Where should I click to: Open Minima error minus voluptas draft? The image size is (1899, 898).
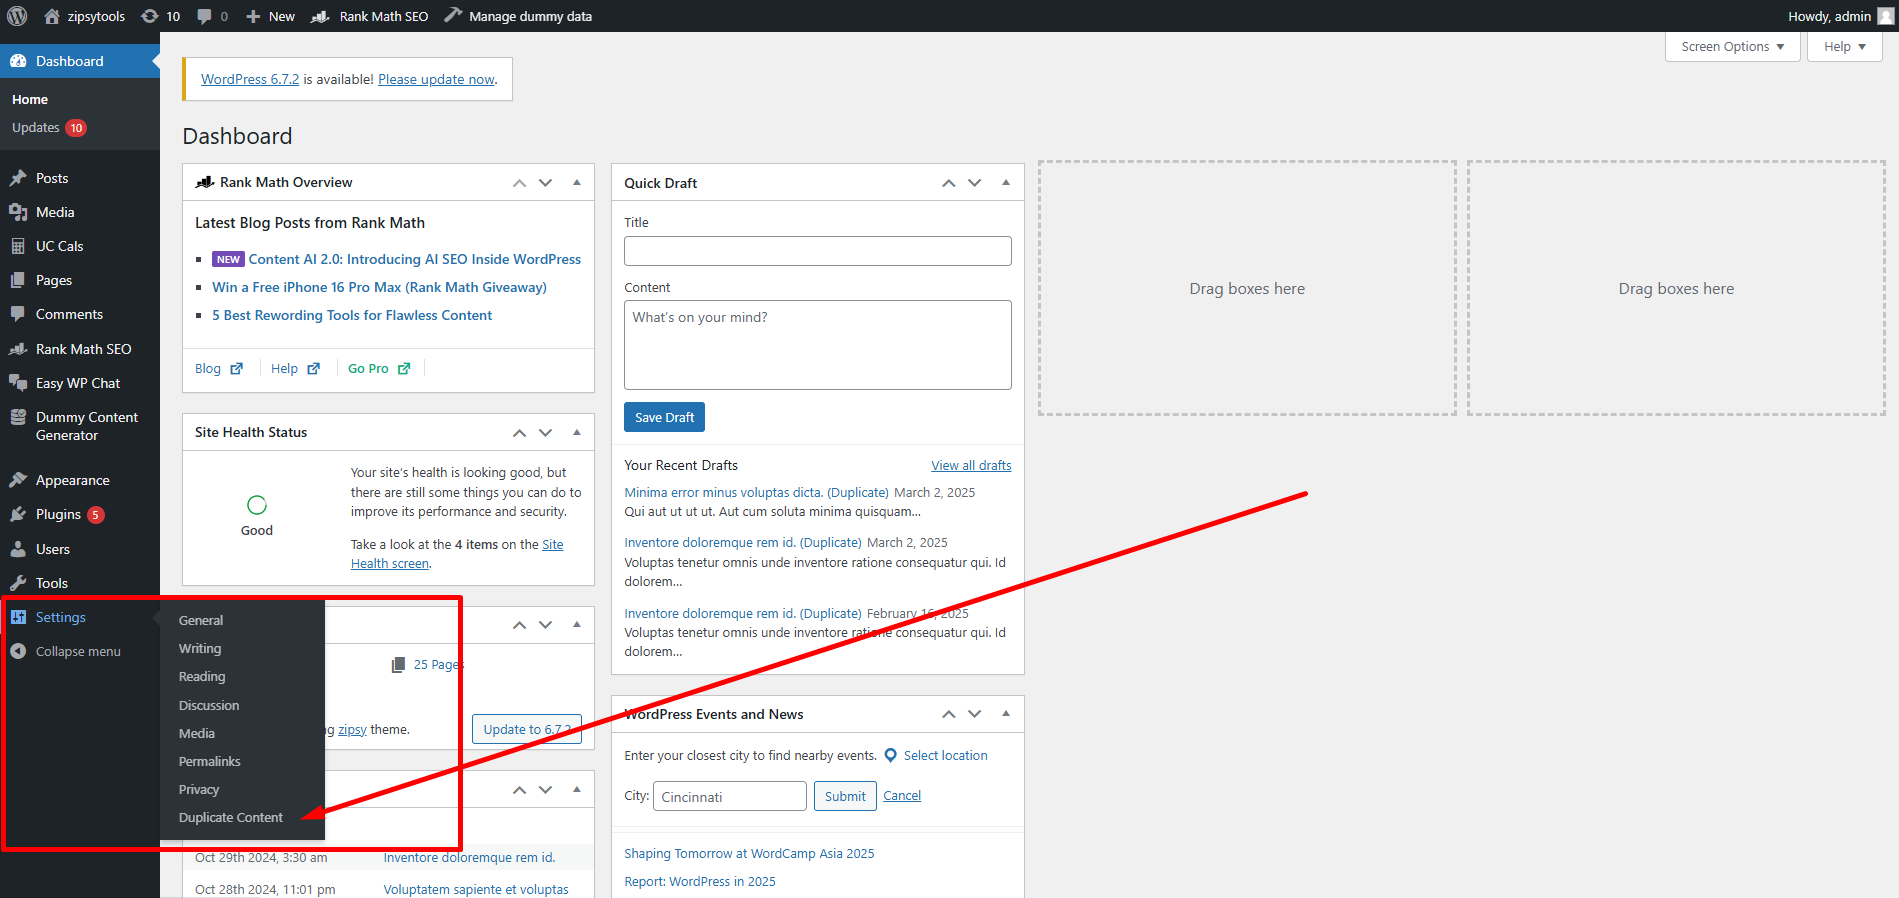pyautogui.click(x=756, y=492)
